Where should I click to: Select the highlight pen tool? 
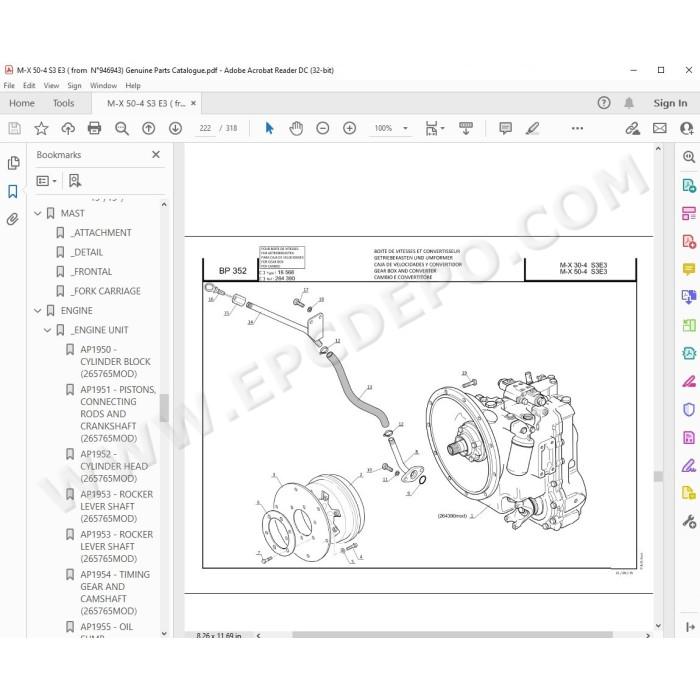532,129
